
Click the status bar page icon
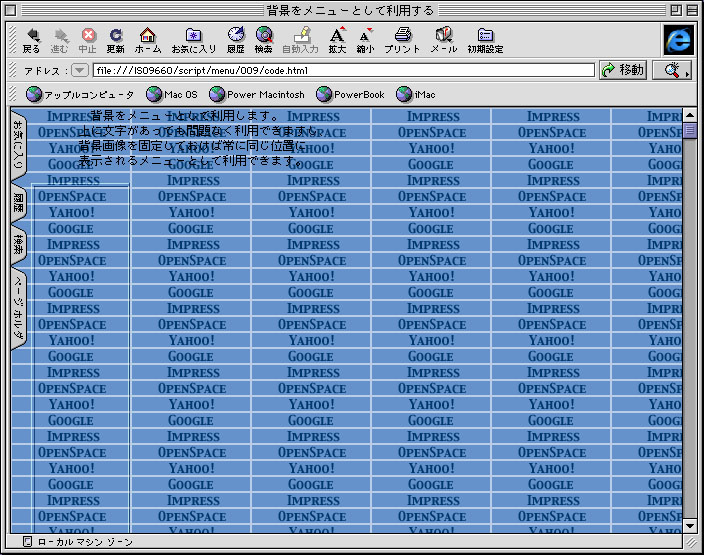tap(27, 542)
